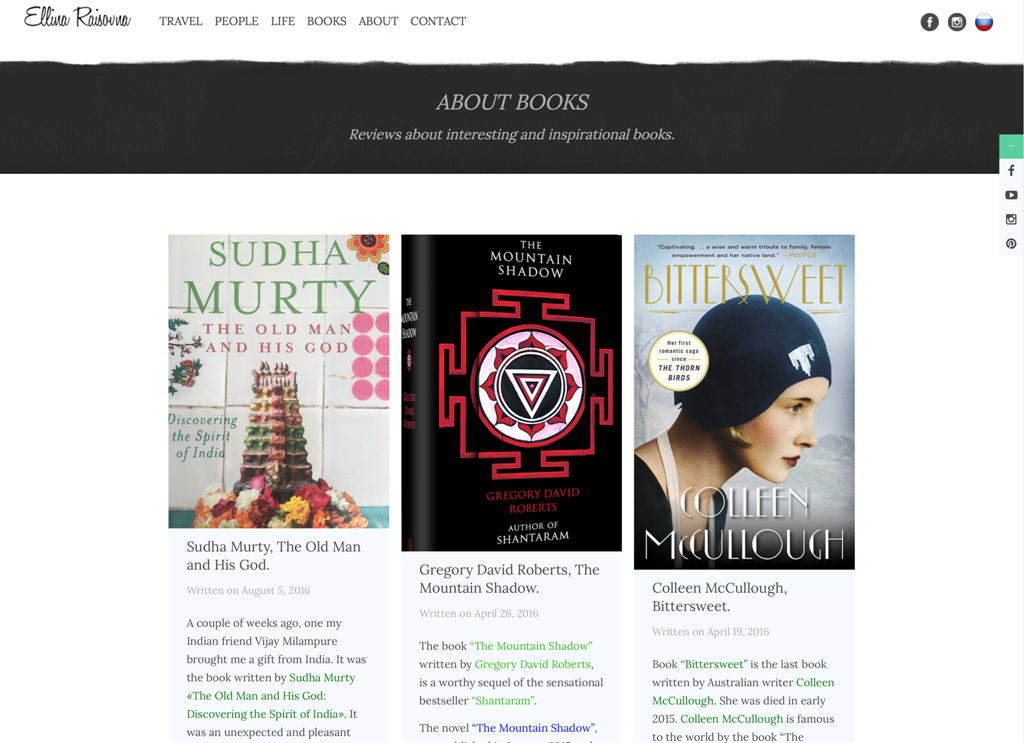Open the PEOPLE menu item
1024x743 pixels.
tap(236, 22)
